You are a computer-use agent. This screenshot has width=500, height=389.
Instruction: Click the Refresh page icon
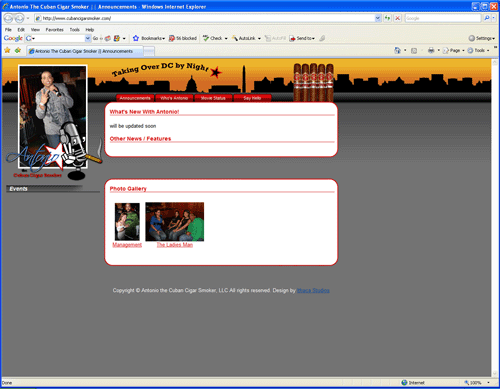point(387,18)
